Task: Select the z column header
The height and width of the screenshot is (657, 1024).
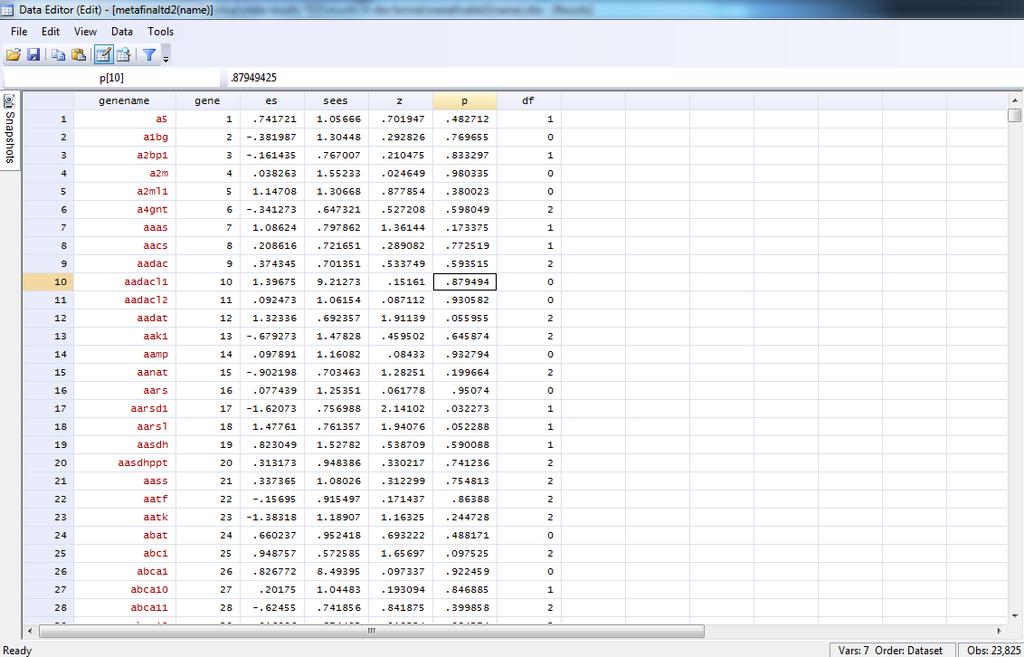Action: pyautogui.click(x=400, y=101)
